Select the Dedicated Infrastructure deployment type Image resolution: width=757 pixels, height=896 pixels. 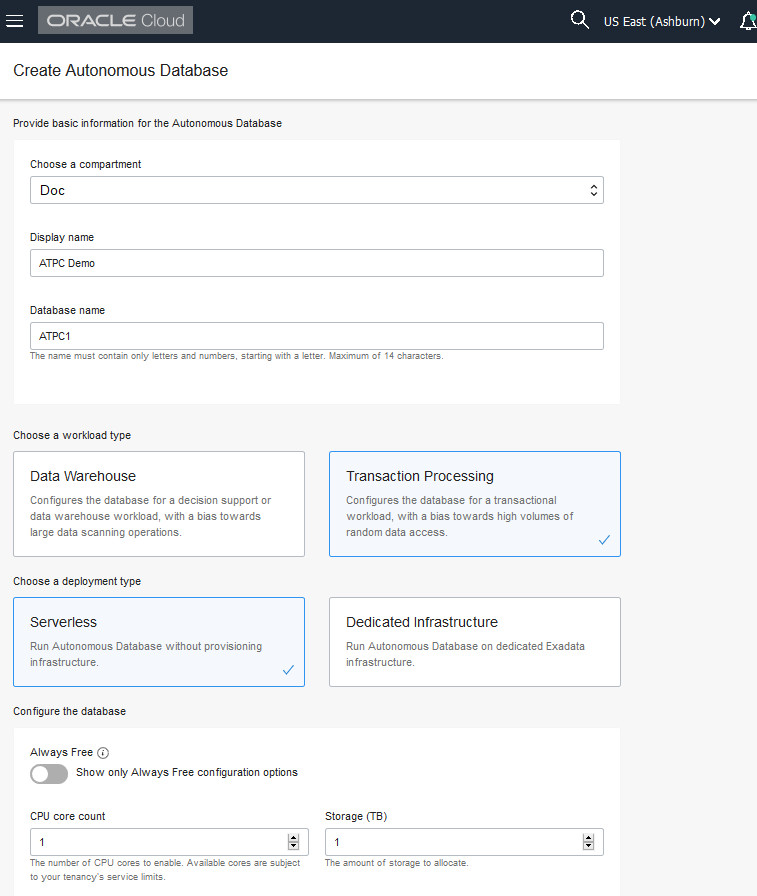(475, 642)
